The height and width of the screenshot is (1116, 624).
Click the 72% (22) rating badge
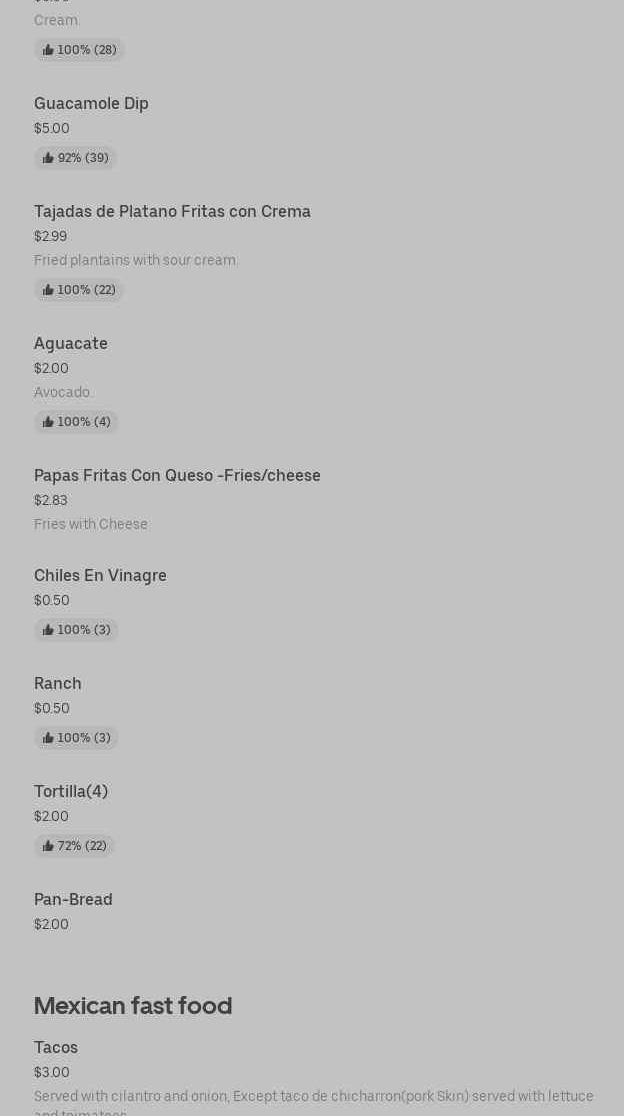[x=75, y=846]
